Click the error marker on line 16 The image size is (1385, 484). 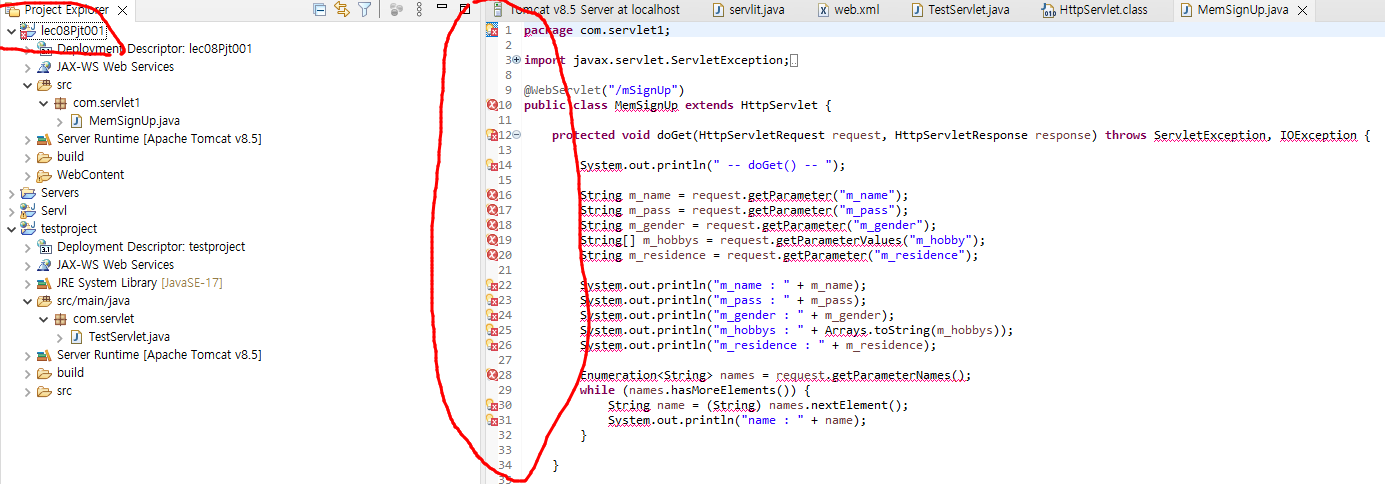point(491,195)
